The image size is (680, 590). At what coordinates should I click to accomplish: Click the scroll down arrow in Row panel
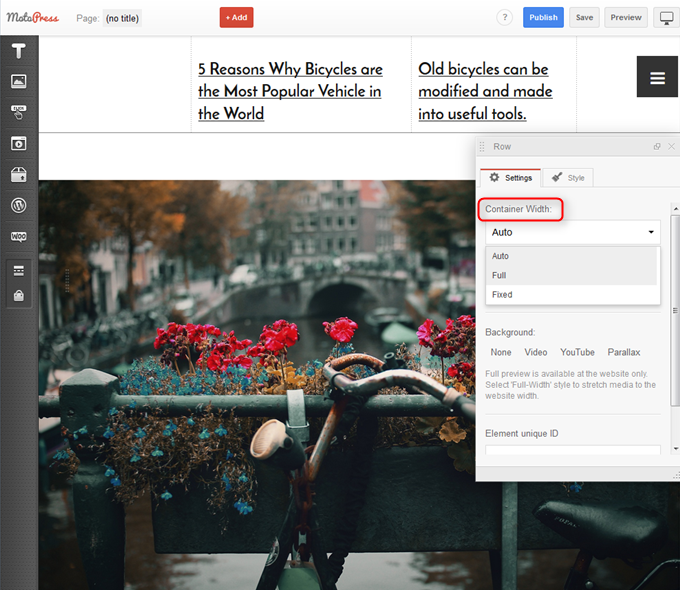pyautogui.click(x=676, y=449)
